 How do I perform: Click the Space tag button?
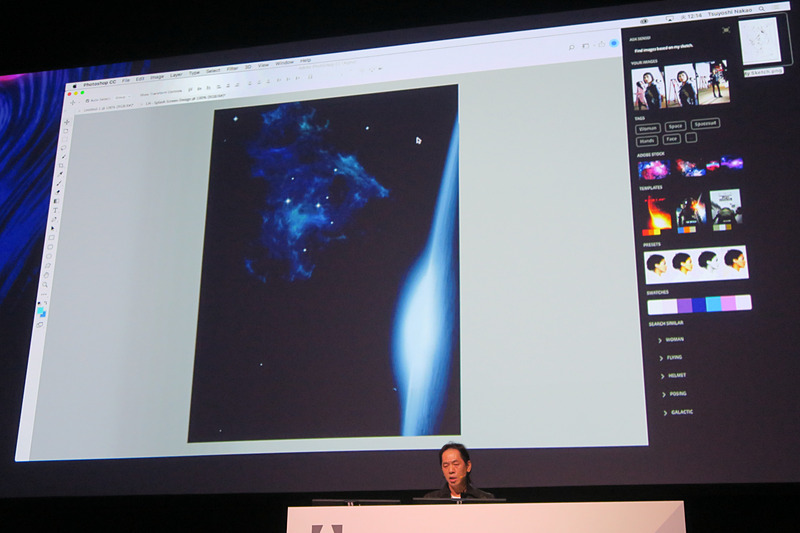pos(676,126)
